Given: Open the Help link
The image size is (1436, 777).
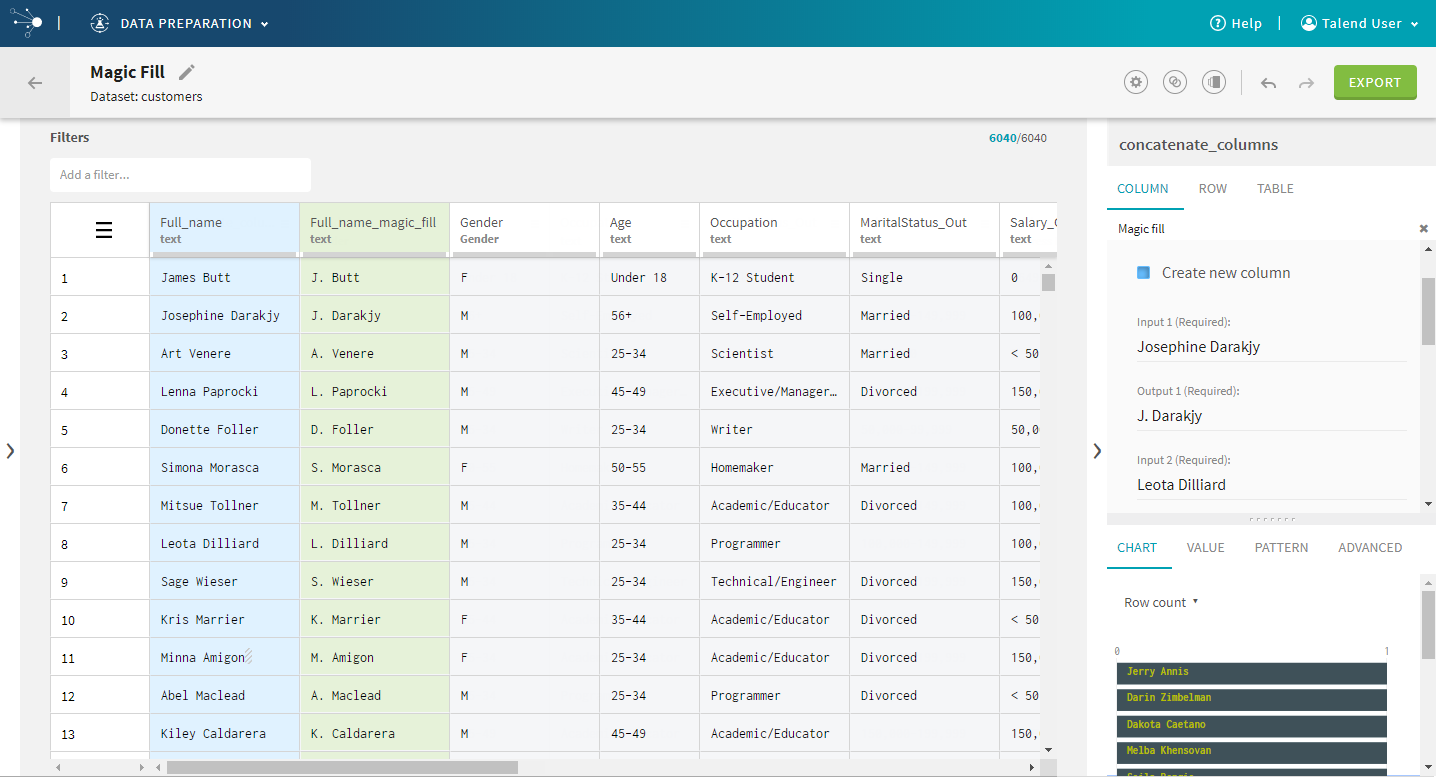Looking at the screenshot, I should point(1236,24).
